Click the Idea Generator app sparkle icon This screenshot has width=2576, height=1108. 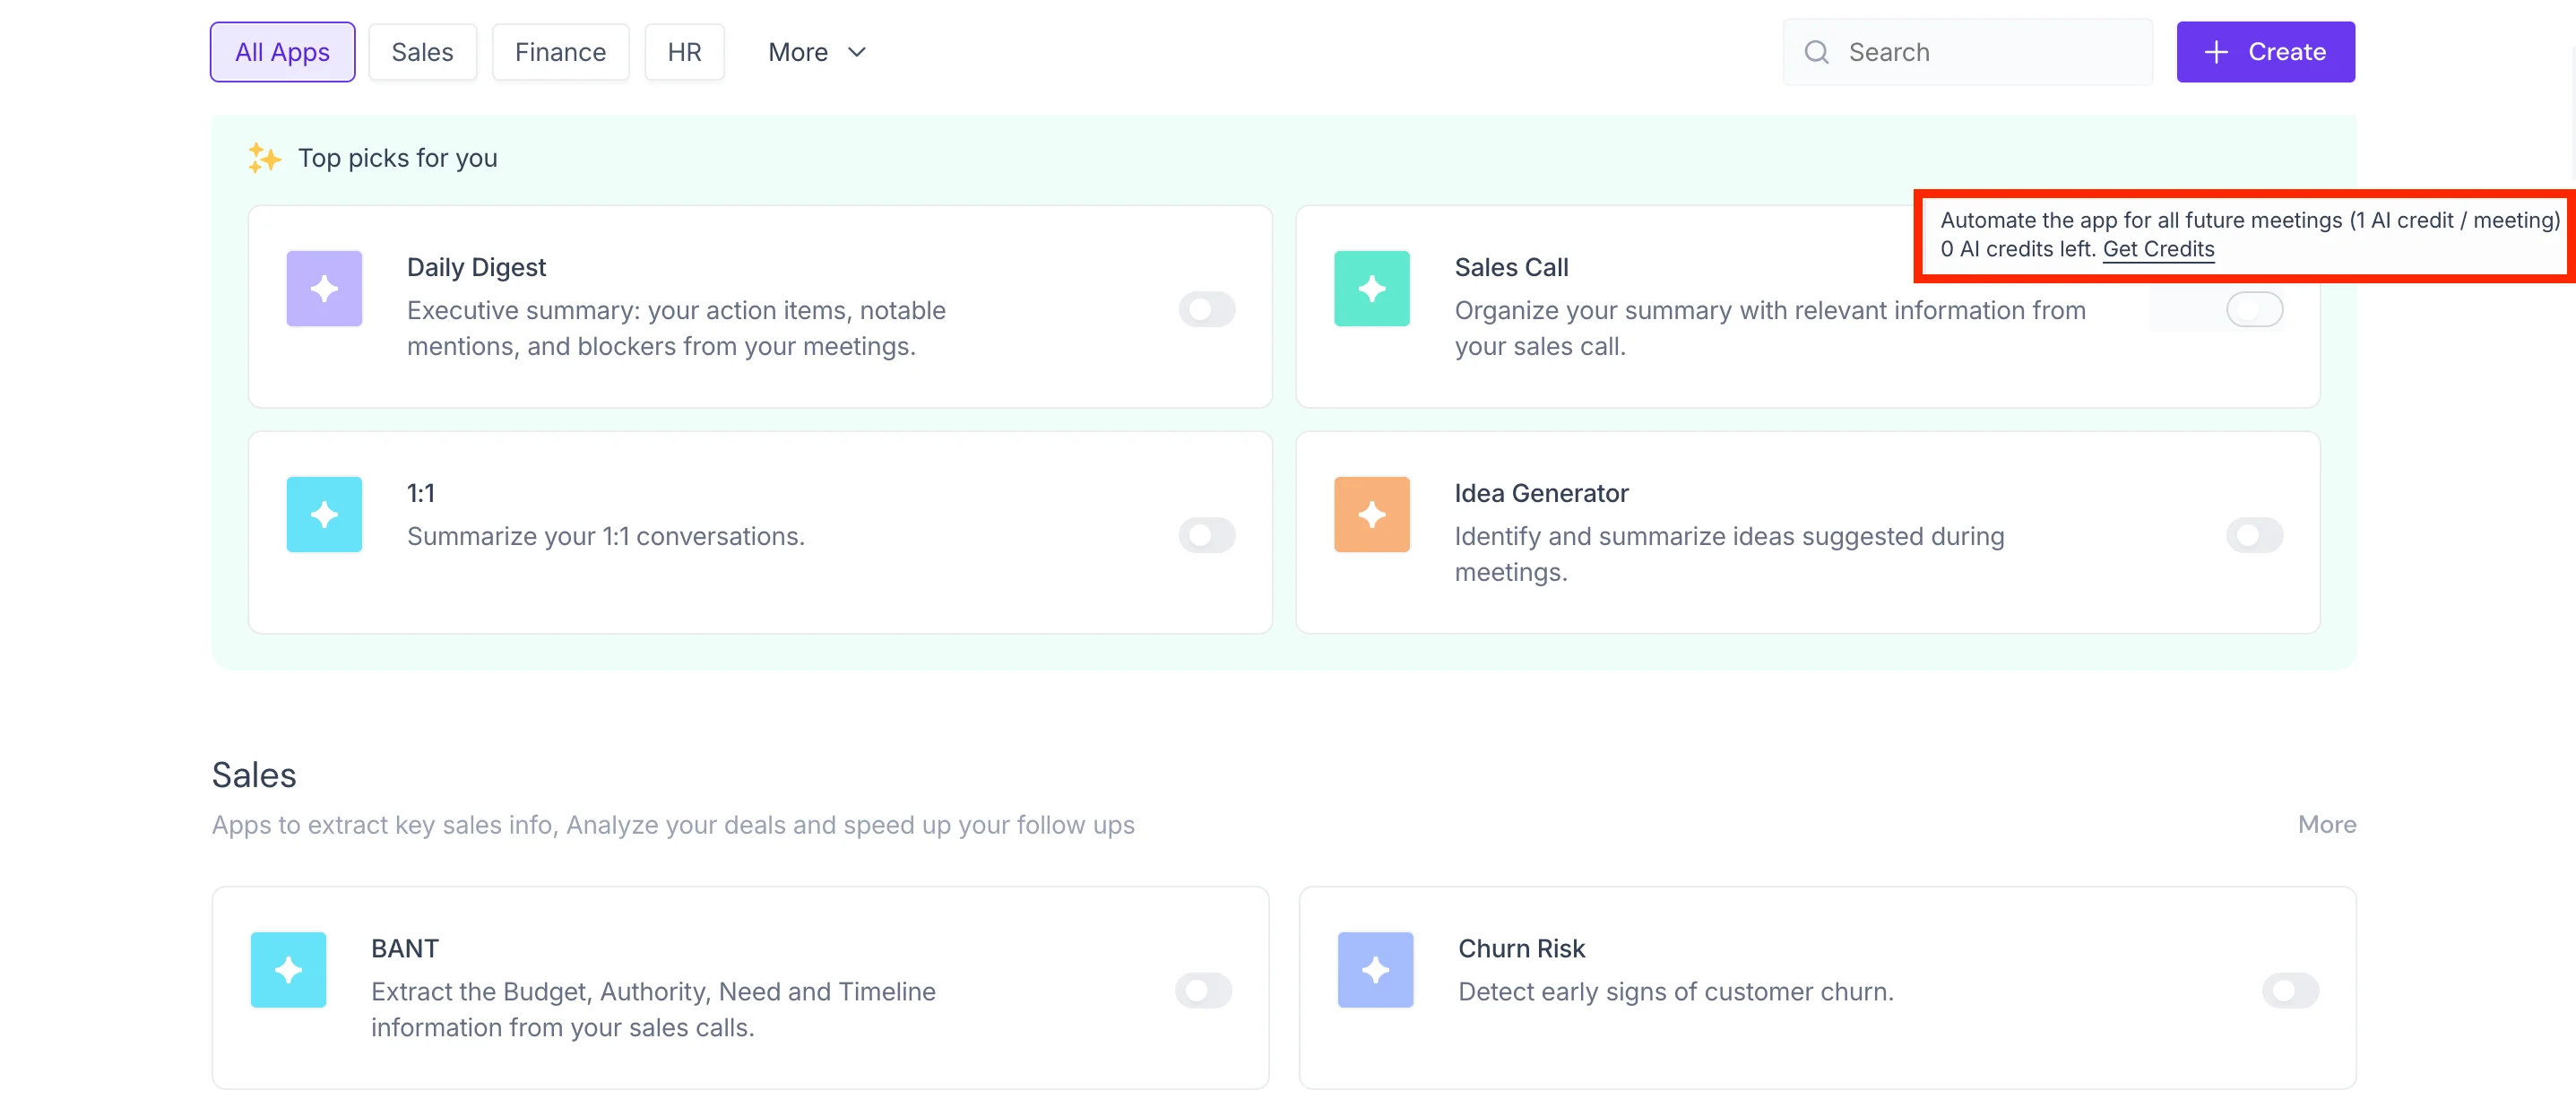click(1371, 514)
